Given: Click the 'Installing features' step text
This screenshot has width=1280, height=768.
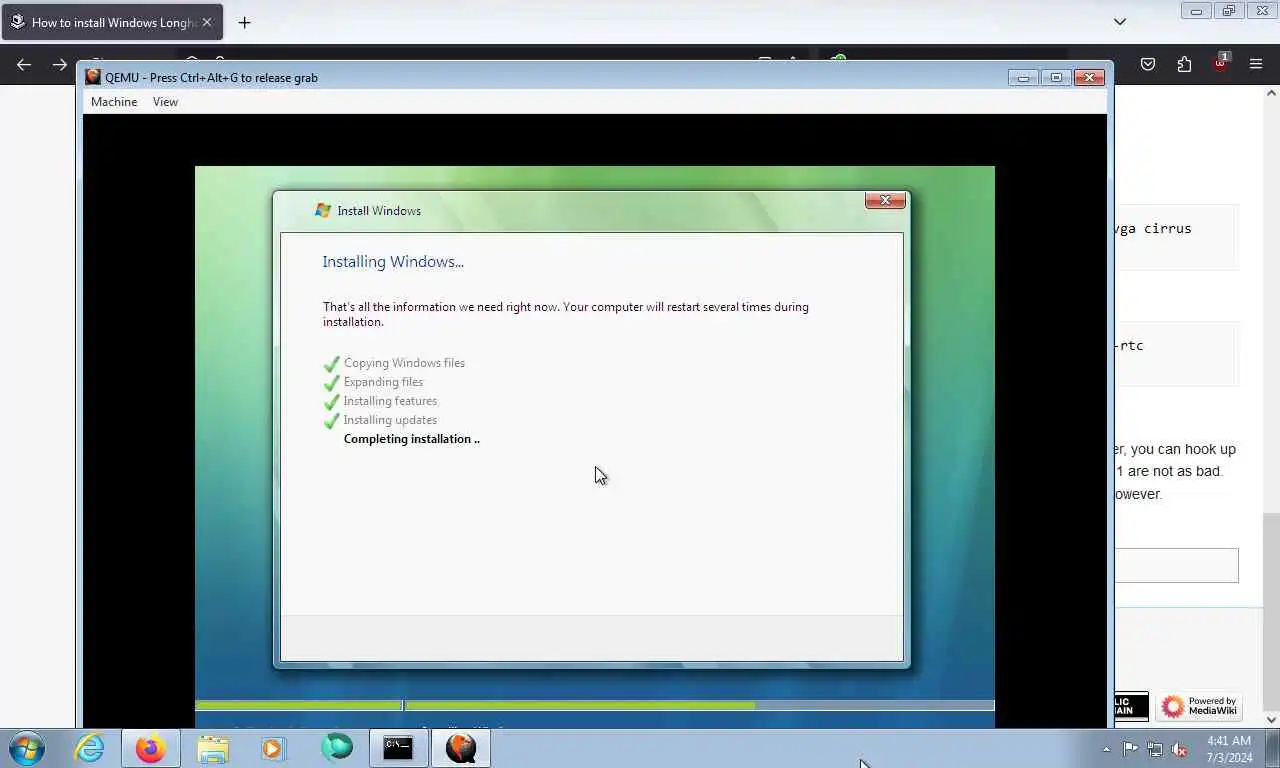Looking at the screenshot, I should [x=390, y=401].
